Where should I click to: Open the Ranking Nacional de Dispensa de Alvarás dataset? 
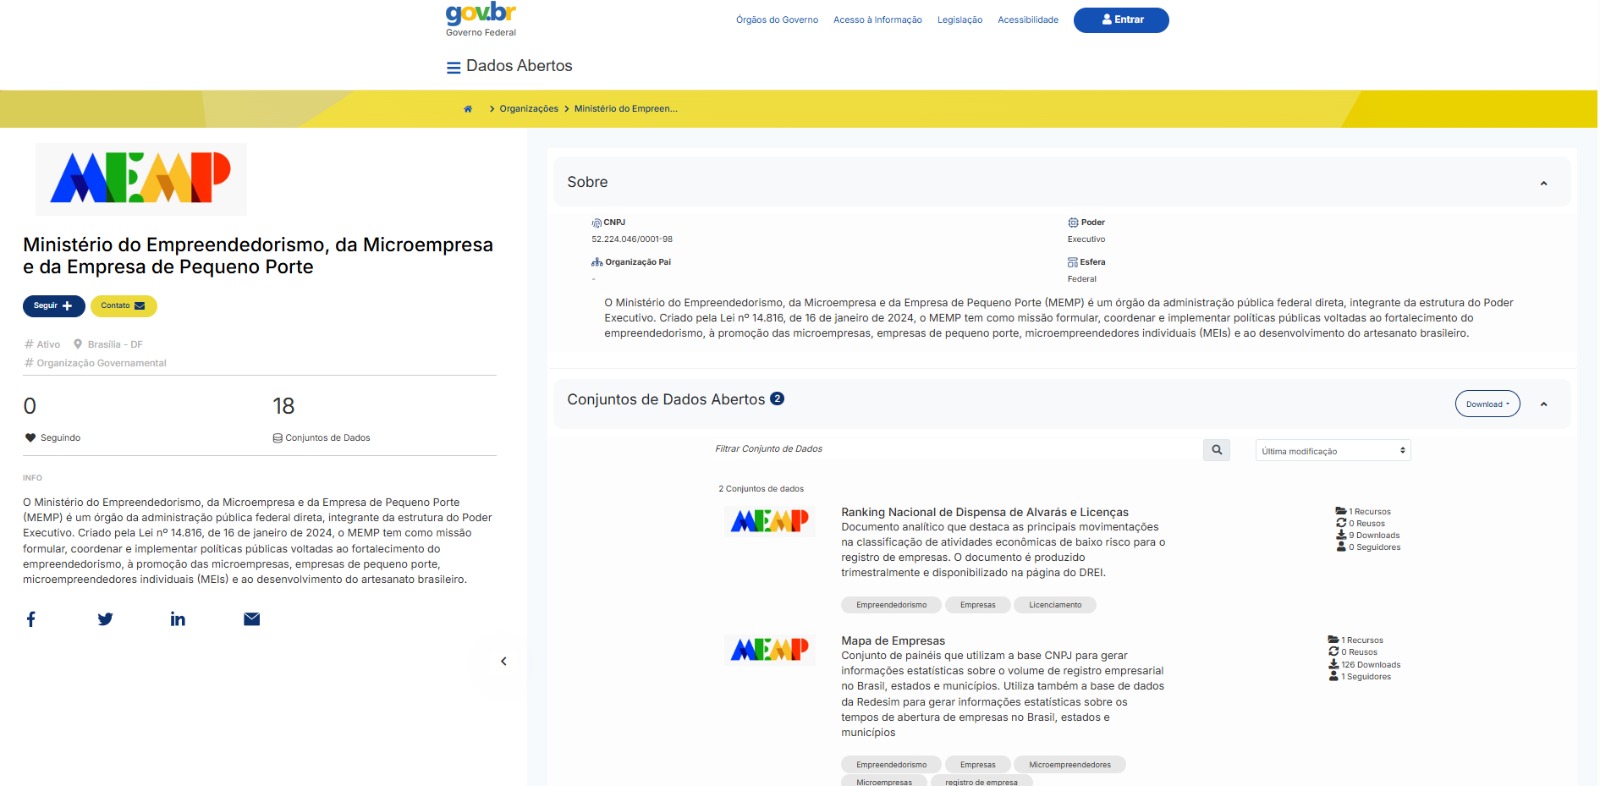pos(985,512)
